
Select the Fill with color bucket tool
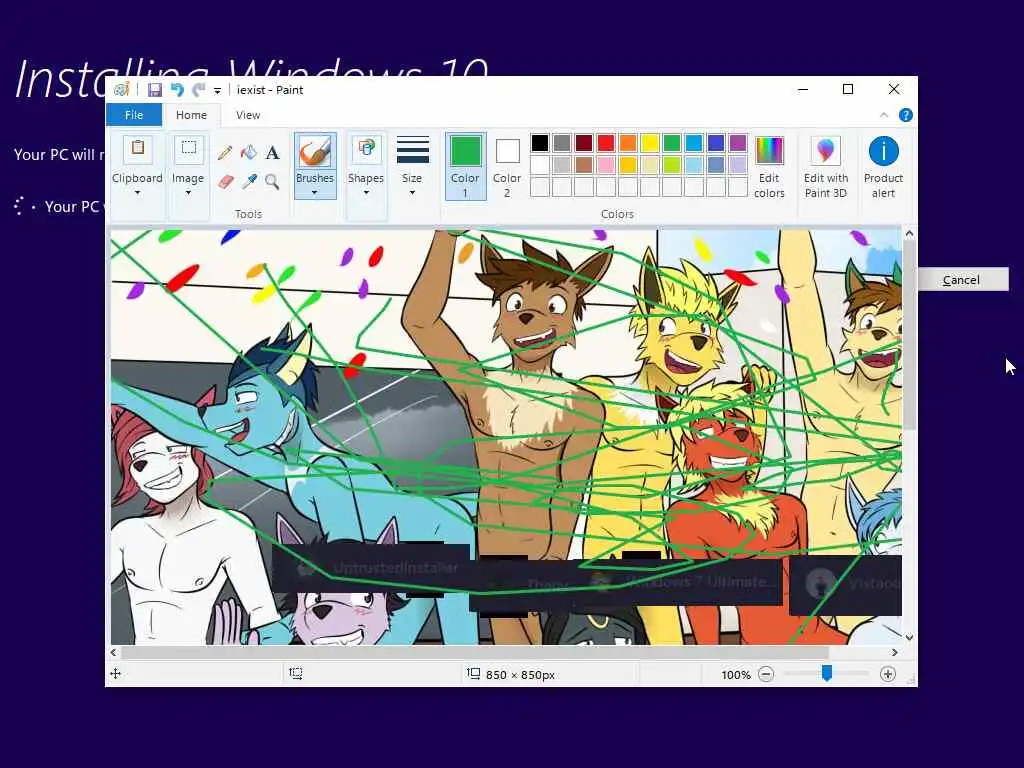(249, 153)
